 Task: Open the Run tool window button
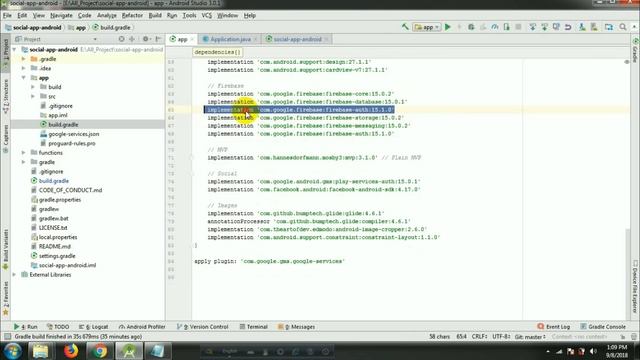tap(25, 327)
